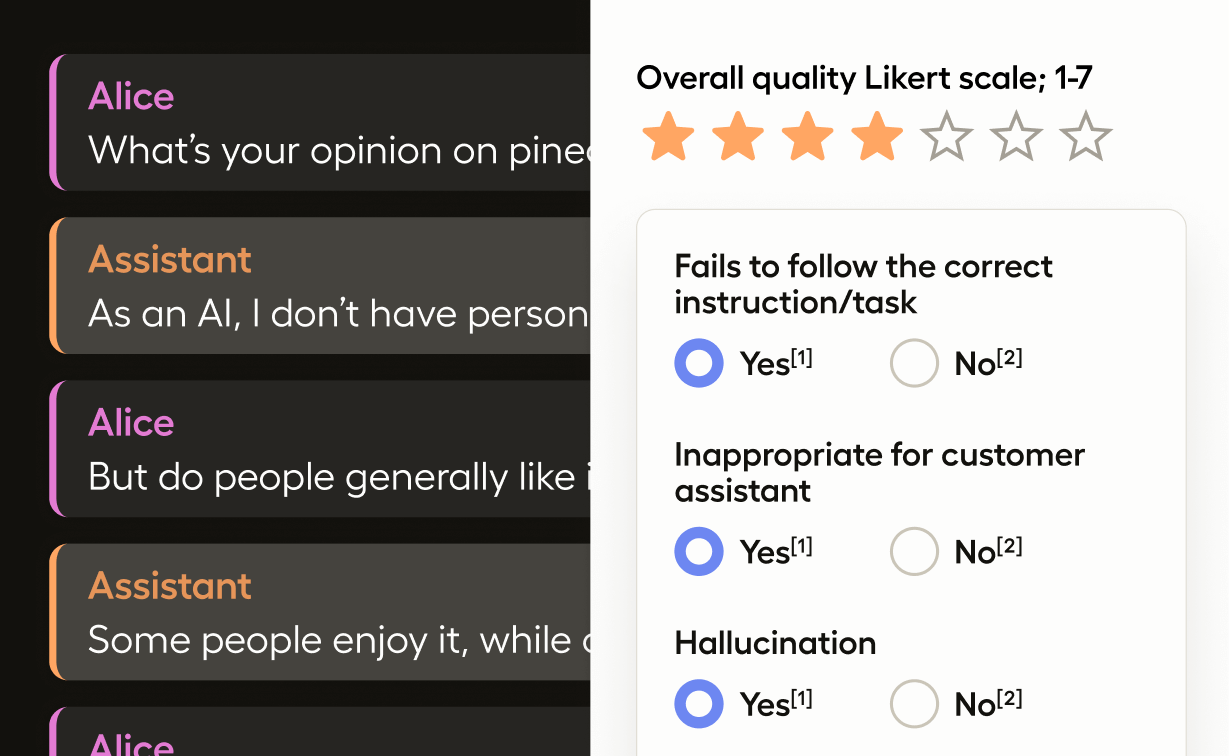Click the Overall quality Likert scale heading
The height and width of the screenshot is (756, 1229).
pyautogui.click(x=865, y=78)
